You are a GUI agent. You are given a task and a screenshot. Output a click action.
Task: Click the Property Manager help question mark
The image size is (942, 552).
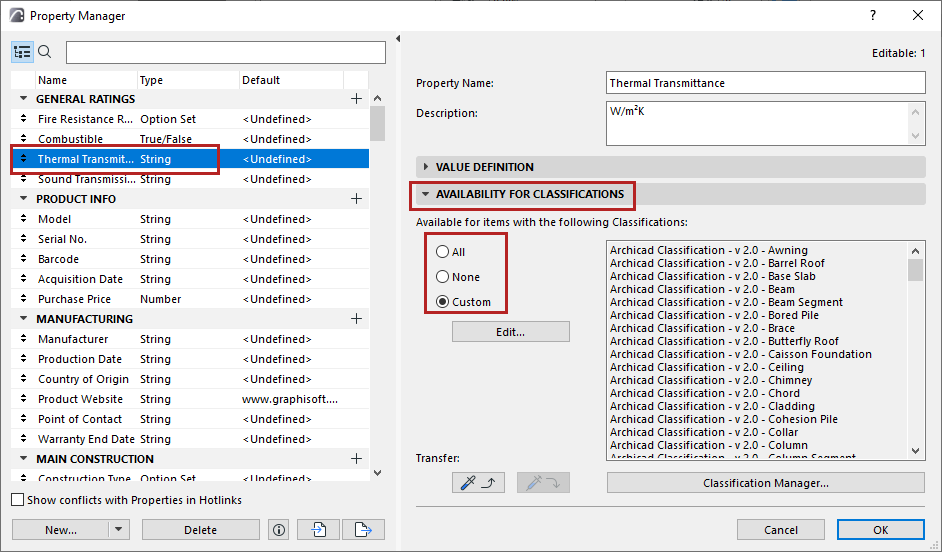[873, 16]
